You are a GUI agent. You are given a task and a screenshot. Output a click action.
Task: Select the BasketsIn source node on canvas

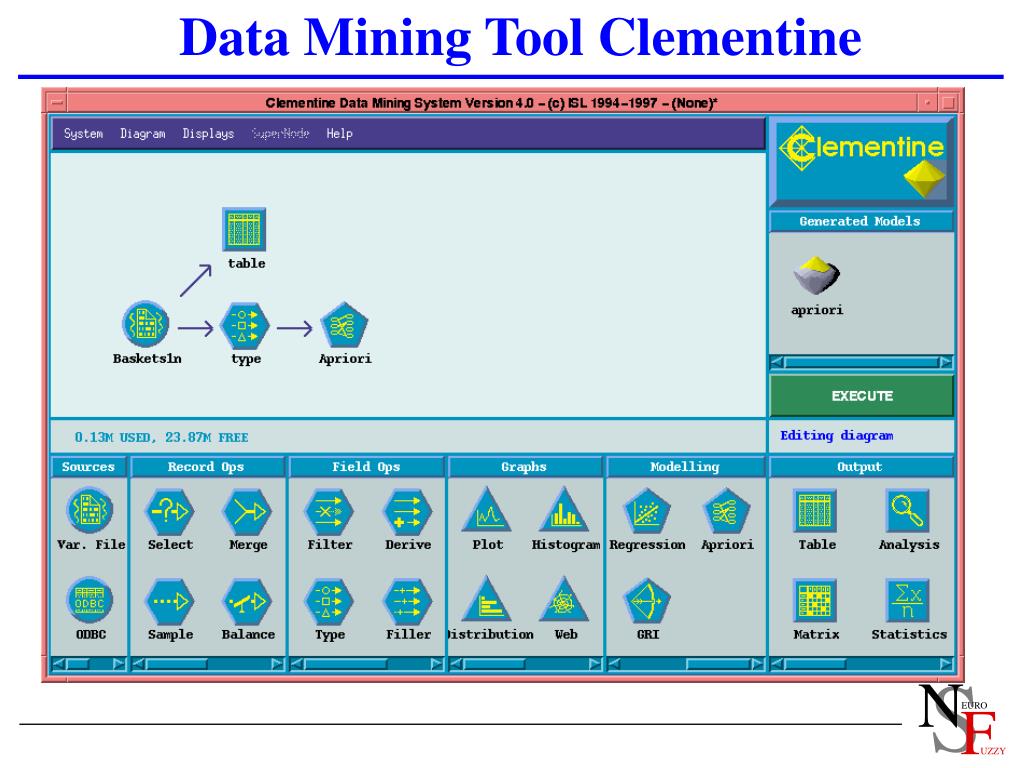[x=146, y=324]
